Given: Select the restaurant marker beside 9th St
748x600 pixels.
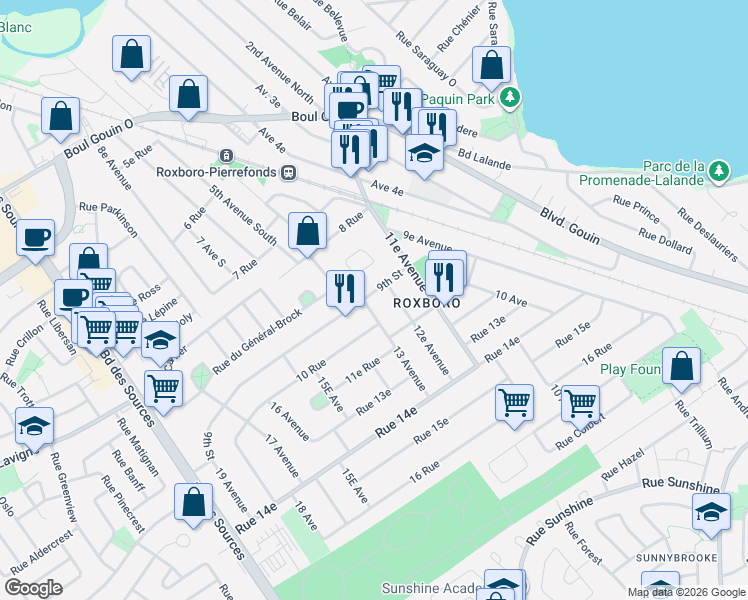Looking at the screenshot, I should (345, 290).
